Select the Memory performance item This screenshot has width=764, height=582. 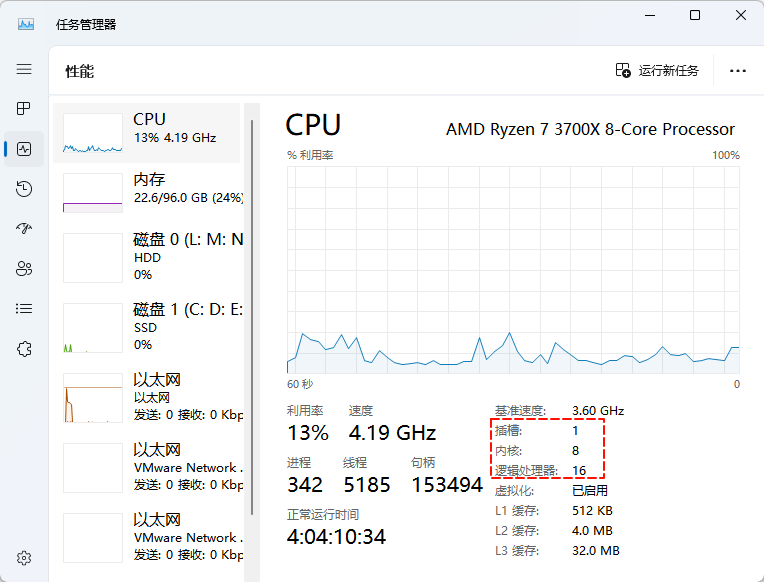[150, 191]
